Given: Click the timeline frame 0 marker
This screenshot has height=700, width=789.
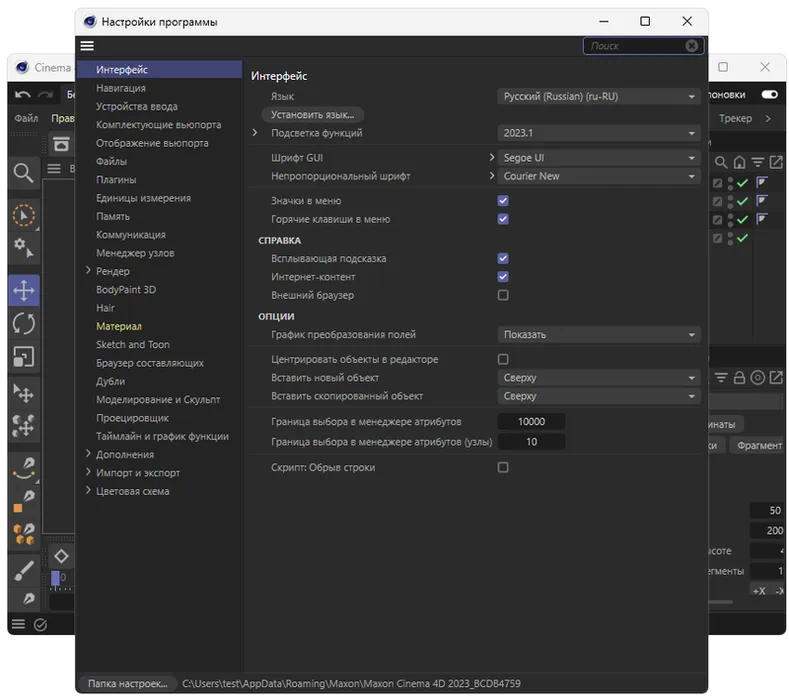Looking at the screenshot, I should (56, 578).
